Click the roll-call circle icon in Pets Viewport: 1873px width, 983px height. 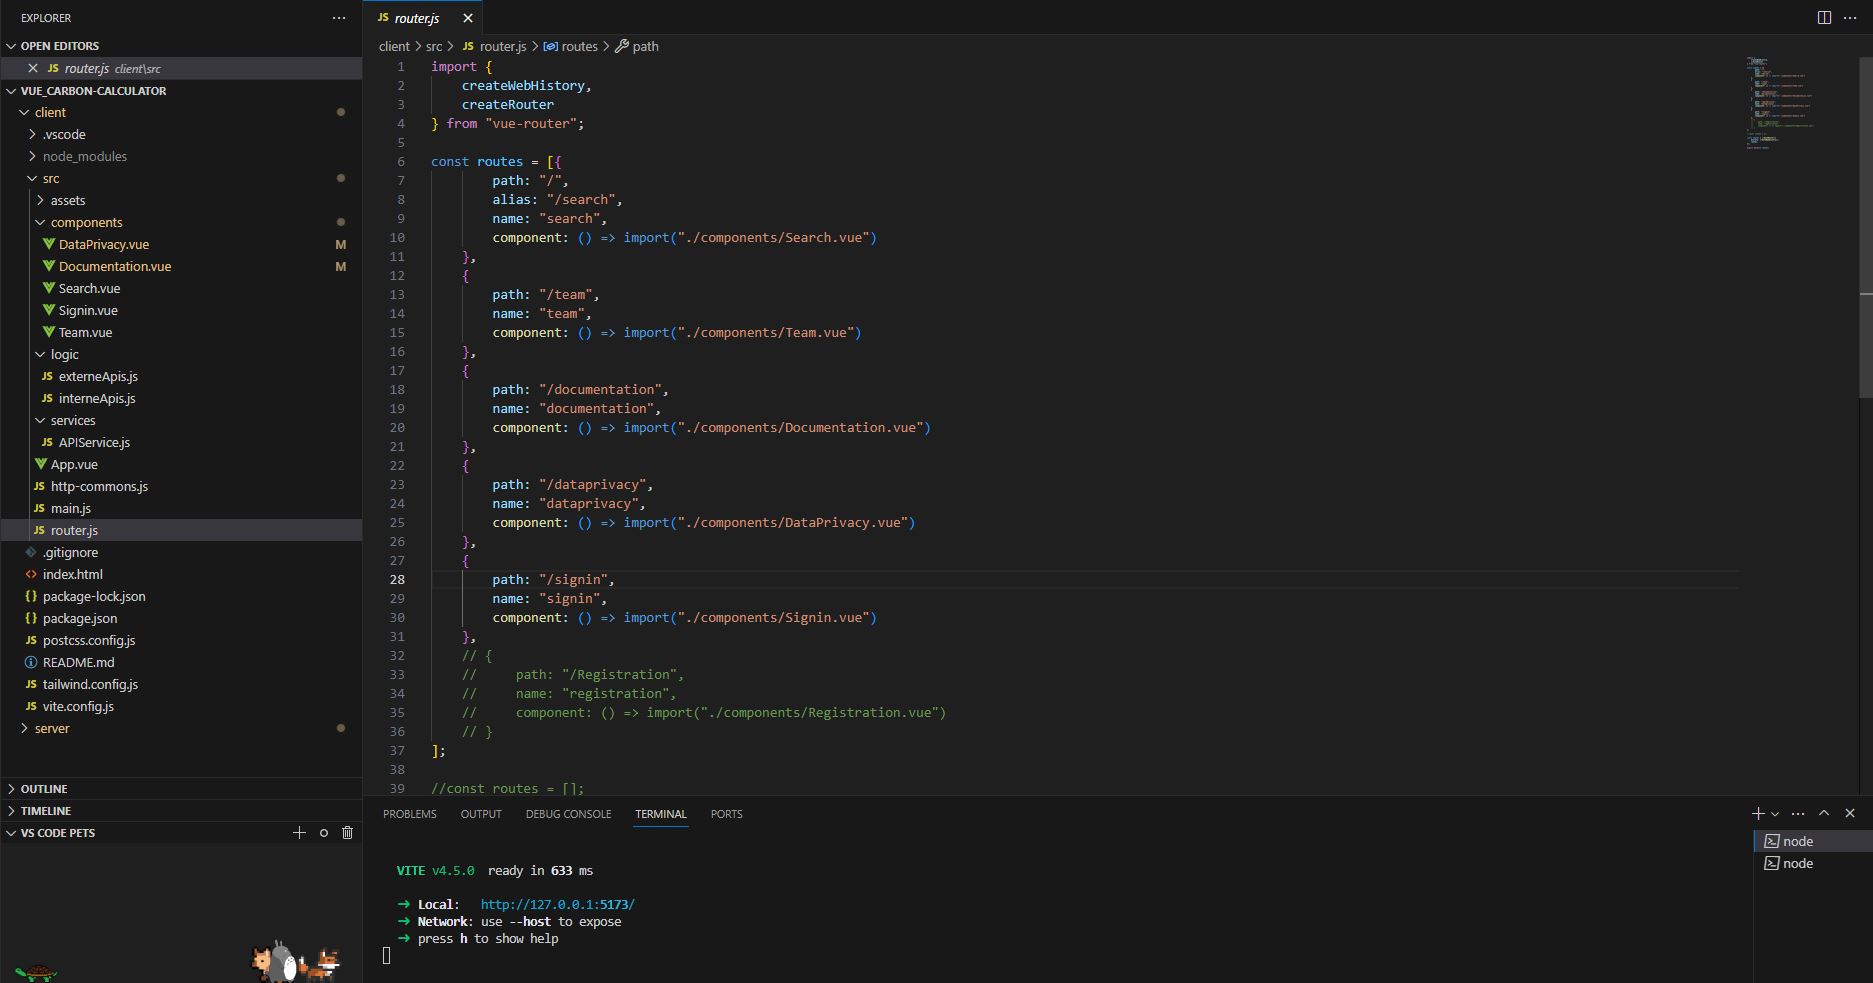324,832
